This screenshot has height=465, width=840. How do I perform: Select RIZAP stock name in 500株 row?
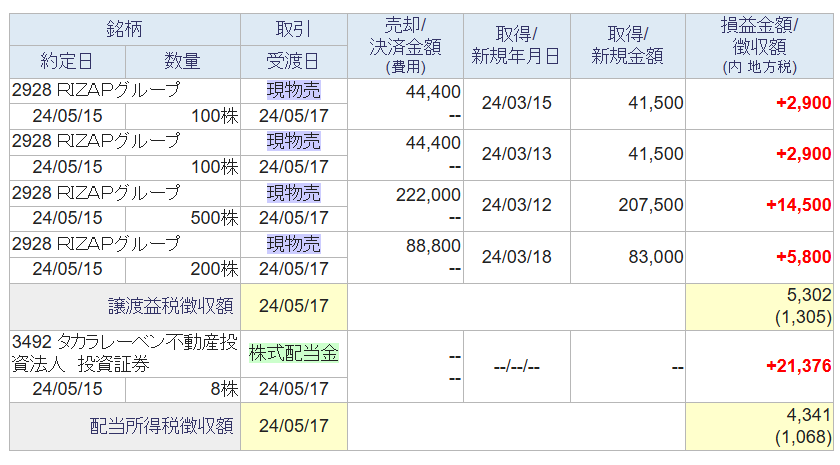[96, 192]
